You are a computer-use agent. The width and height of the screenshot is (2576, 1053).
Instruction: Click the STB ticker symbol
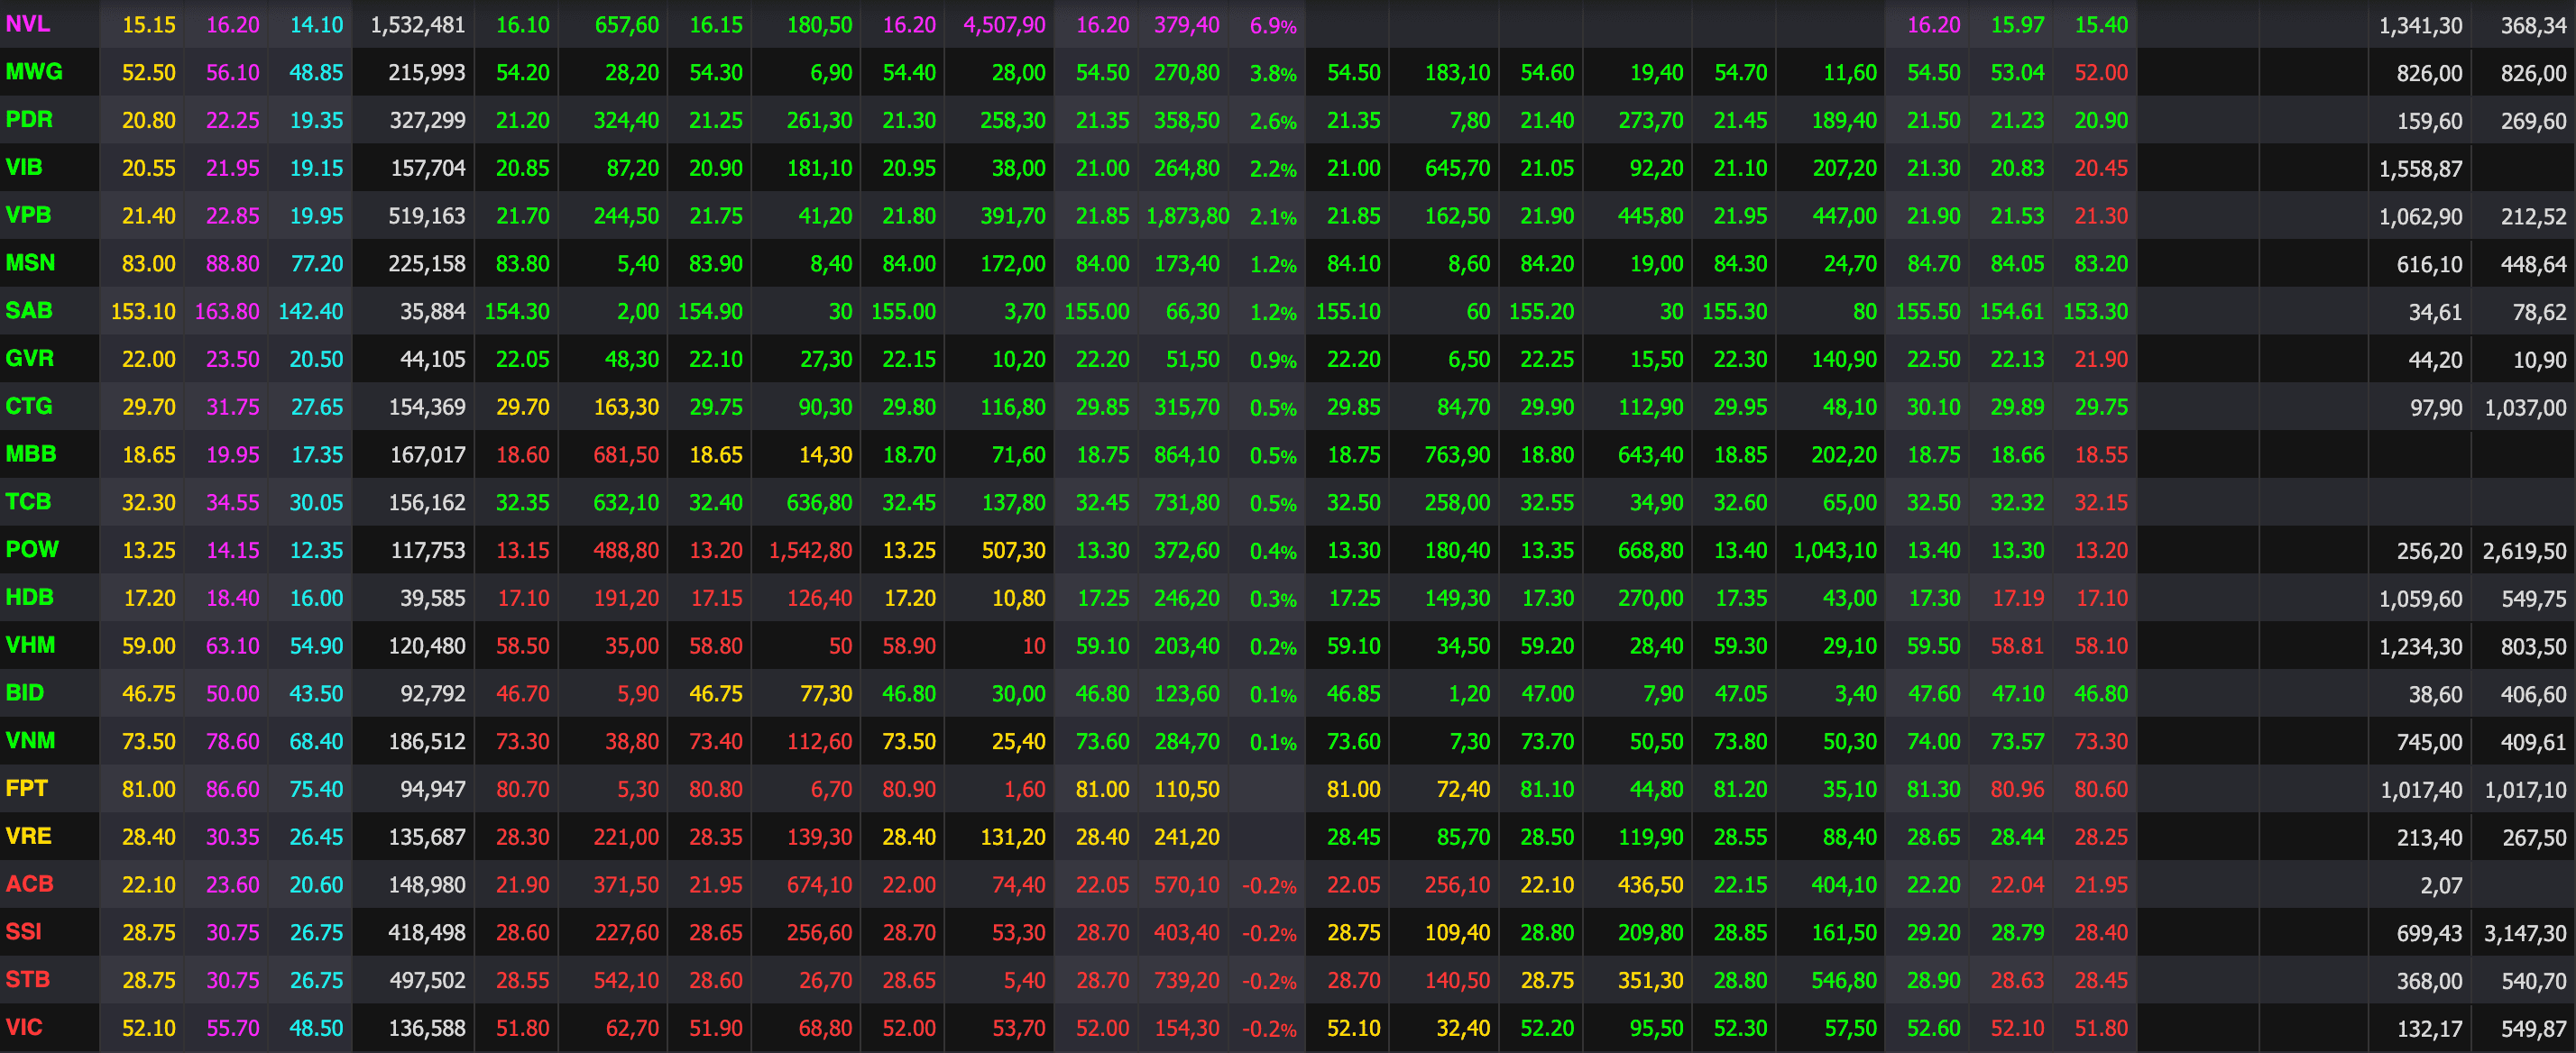(x=27, y=980)
